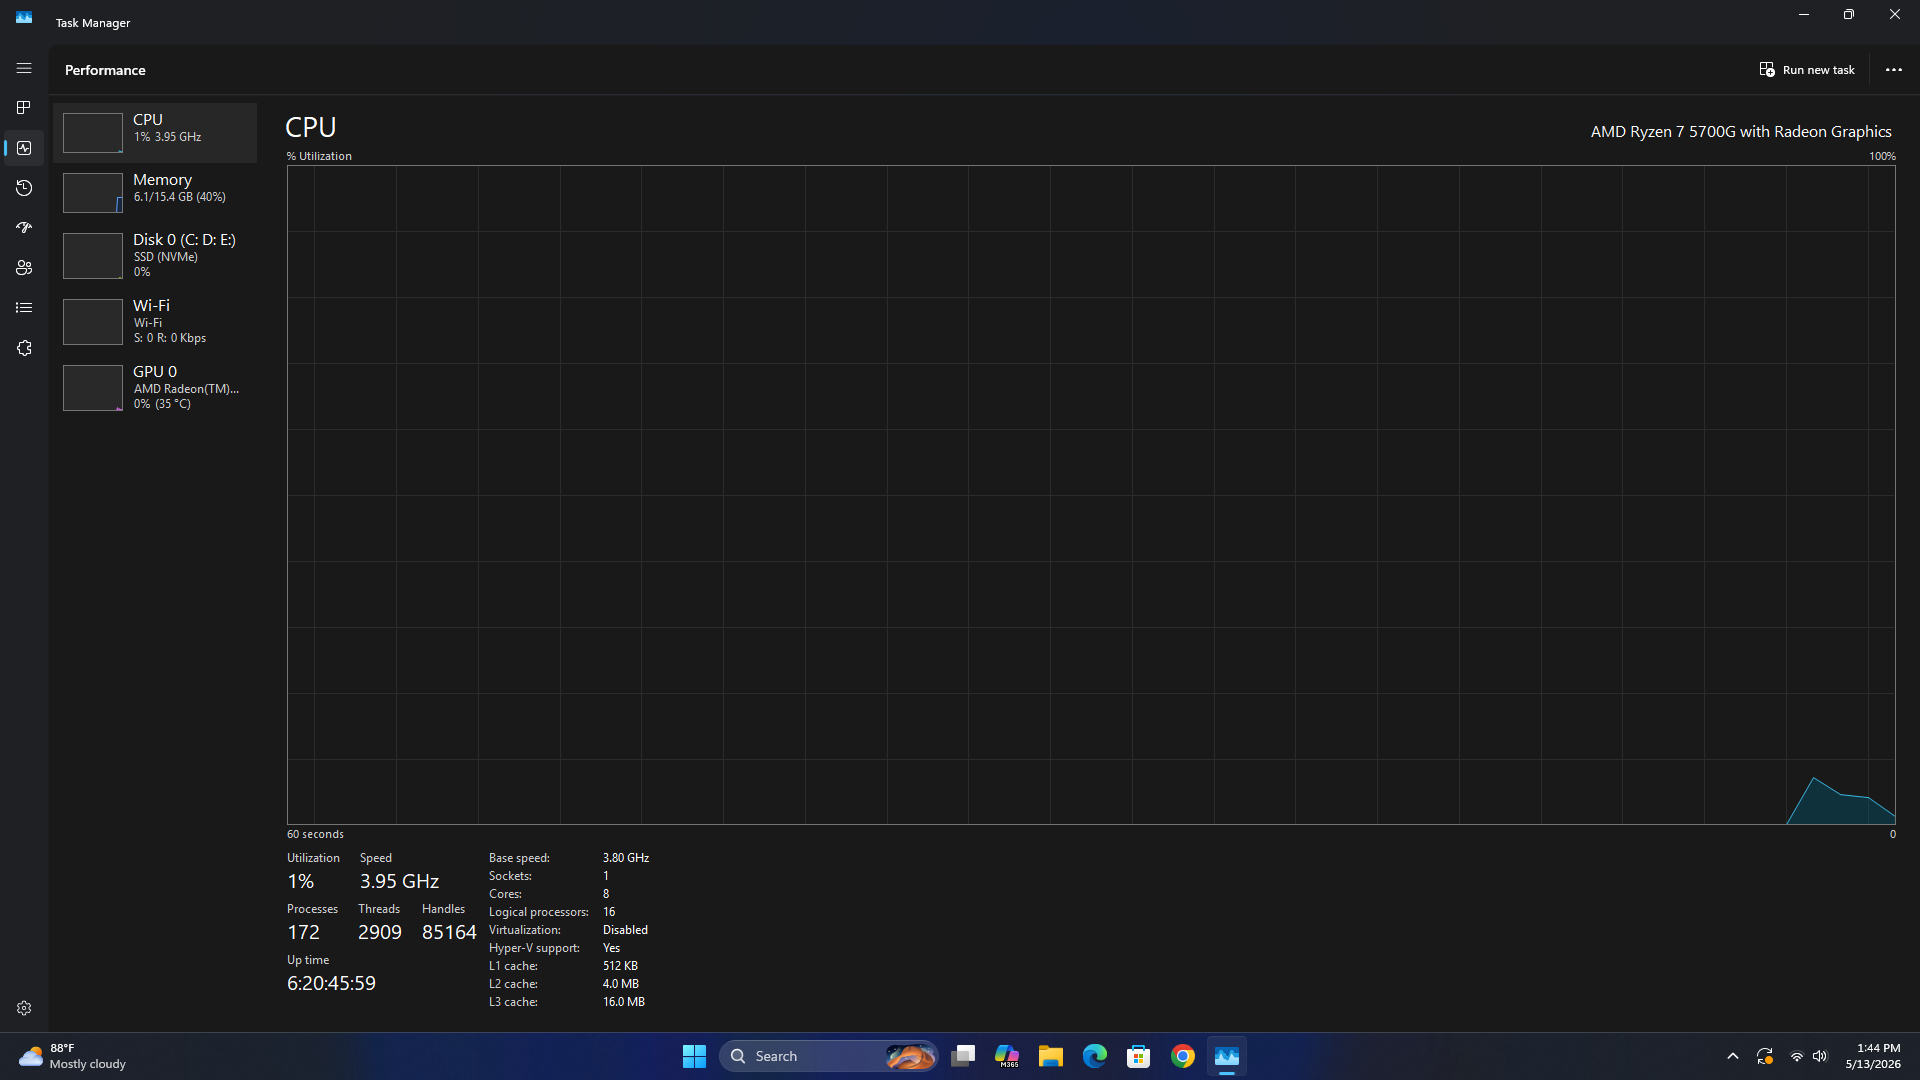Open the Users page icon

24,268
